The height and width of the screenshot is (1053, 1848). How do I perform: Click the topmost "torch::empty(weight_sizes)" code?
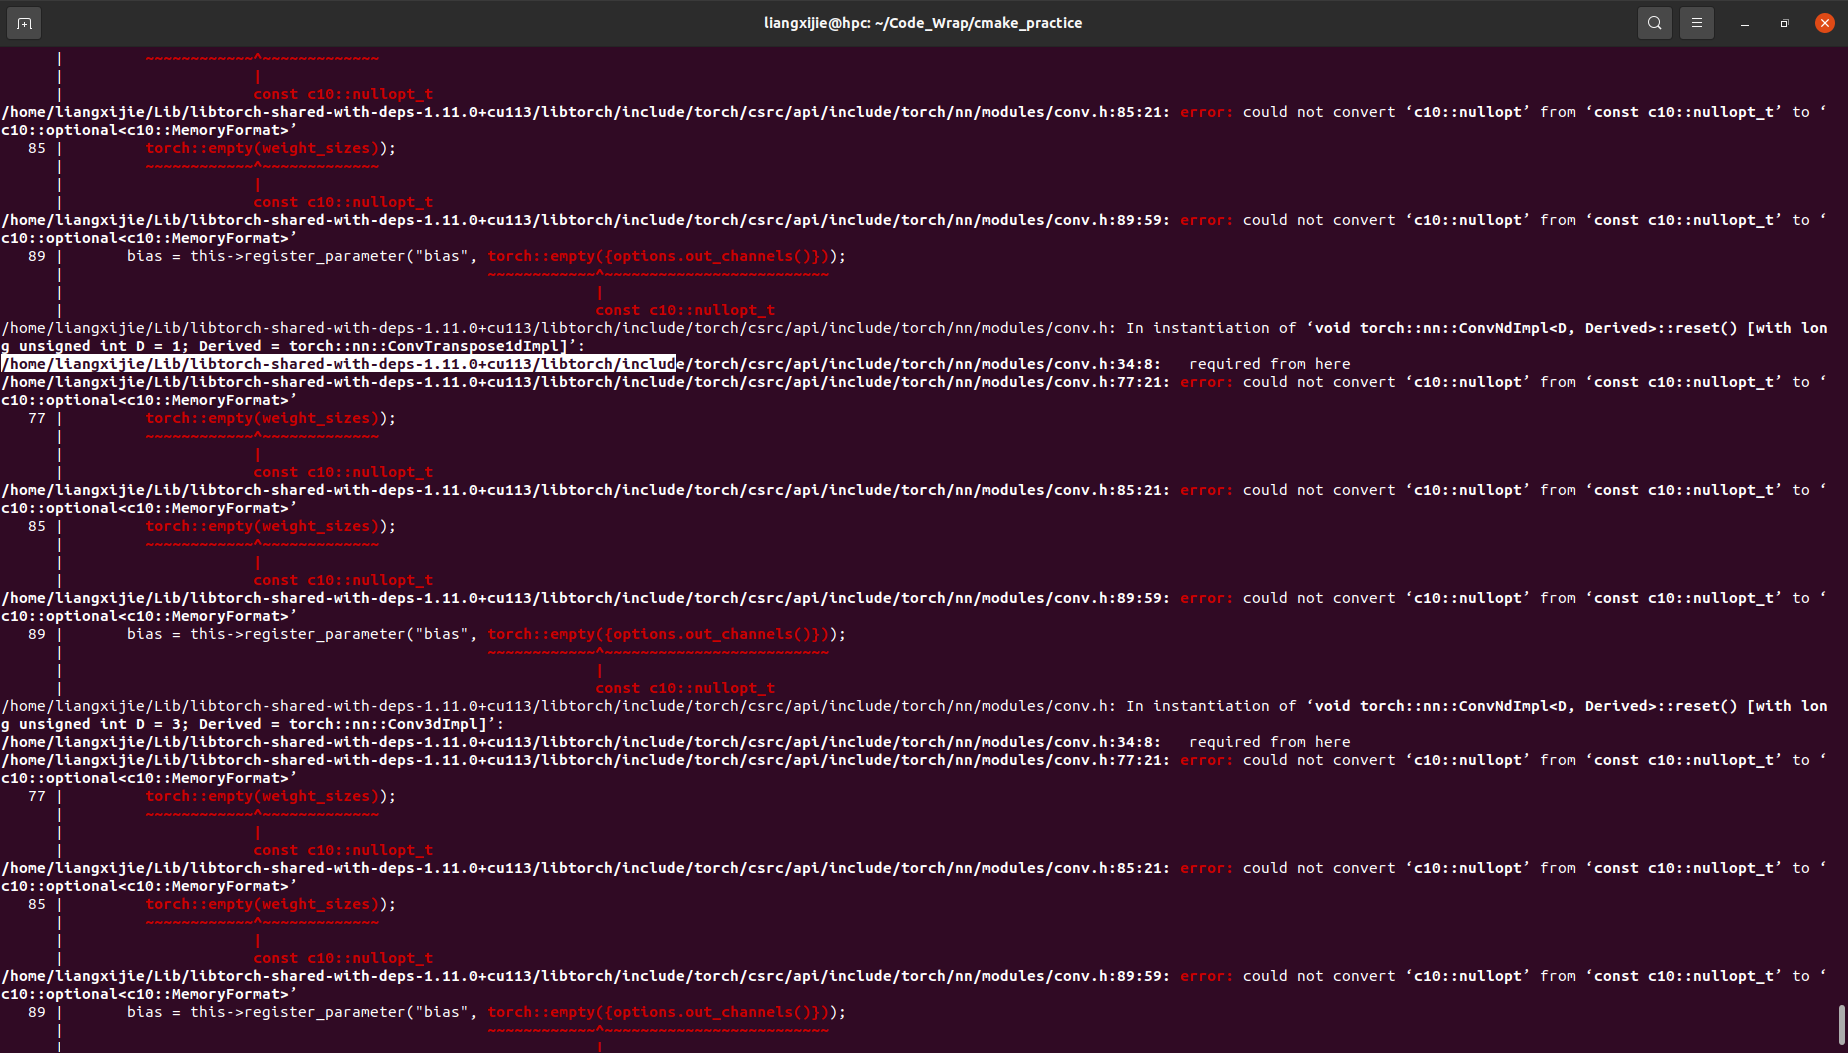(262, 148)
